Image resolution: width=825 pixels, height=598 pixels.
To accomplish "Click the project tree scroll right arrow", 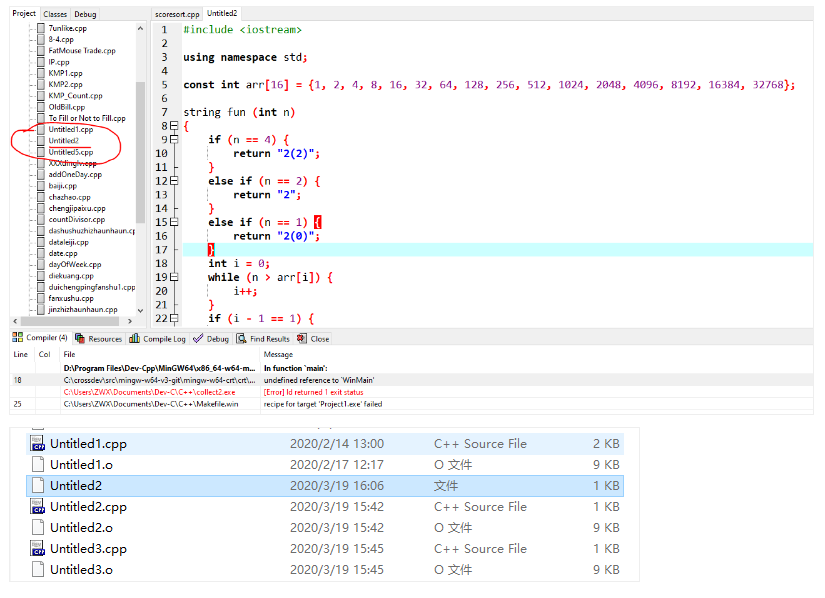I will click(130, 320).
